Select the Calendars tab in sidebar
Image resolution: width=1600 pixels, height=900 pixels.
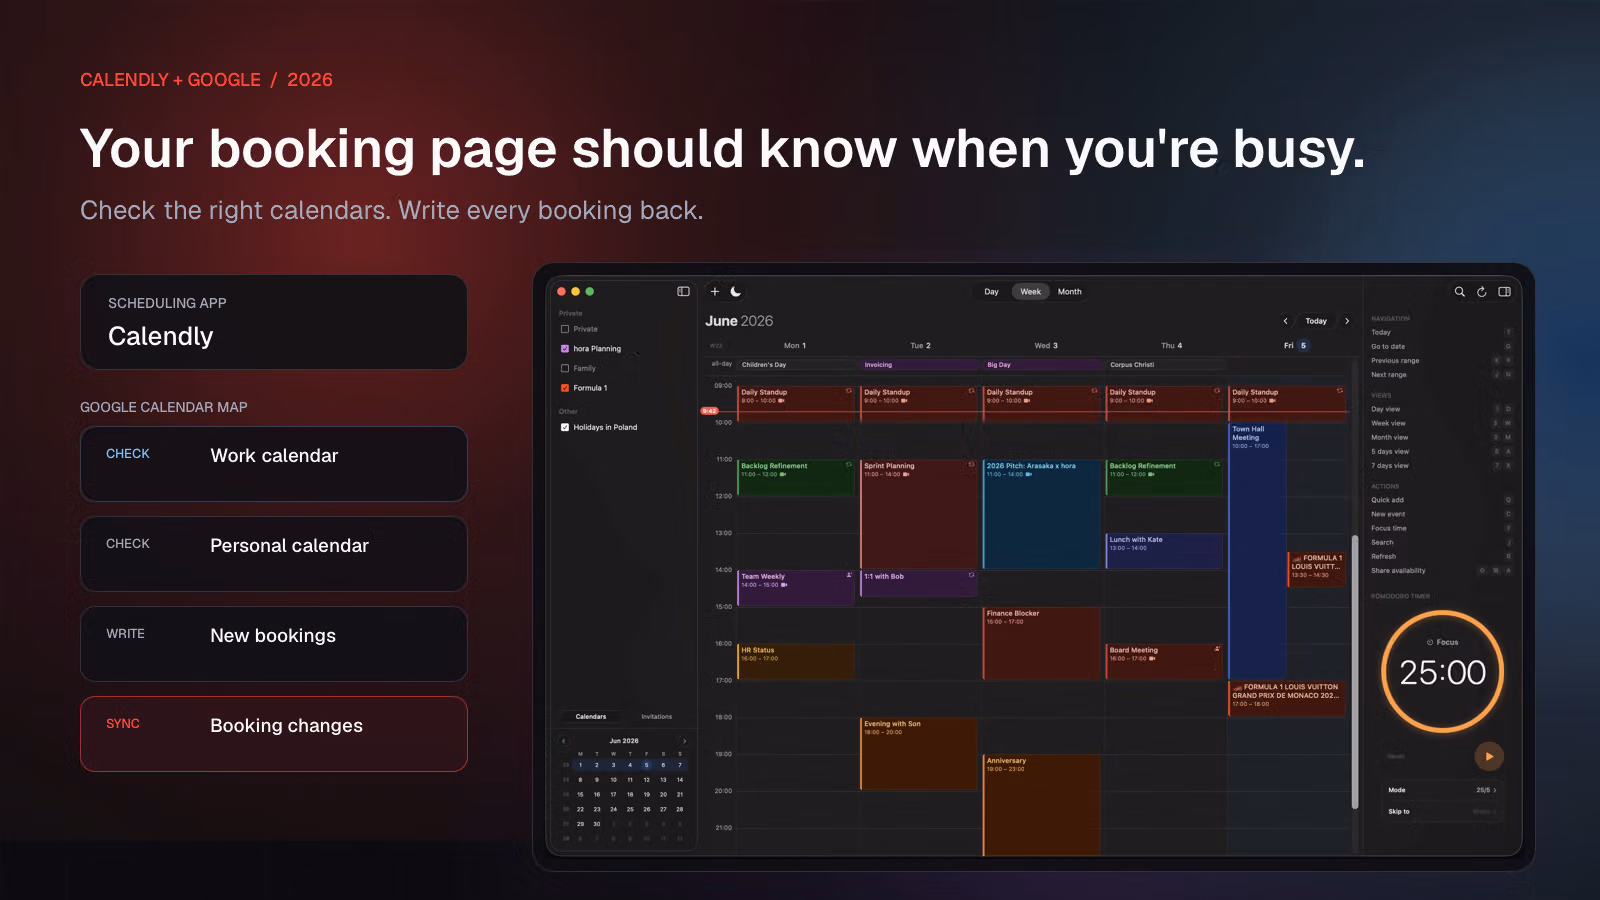point(591,717)
